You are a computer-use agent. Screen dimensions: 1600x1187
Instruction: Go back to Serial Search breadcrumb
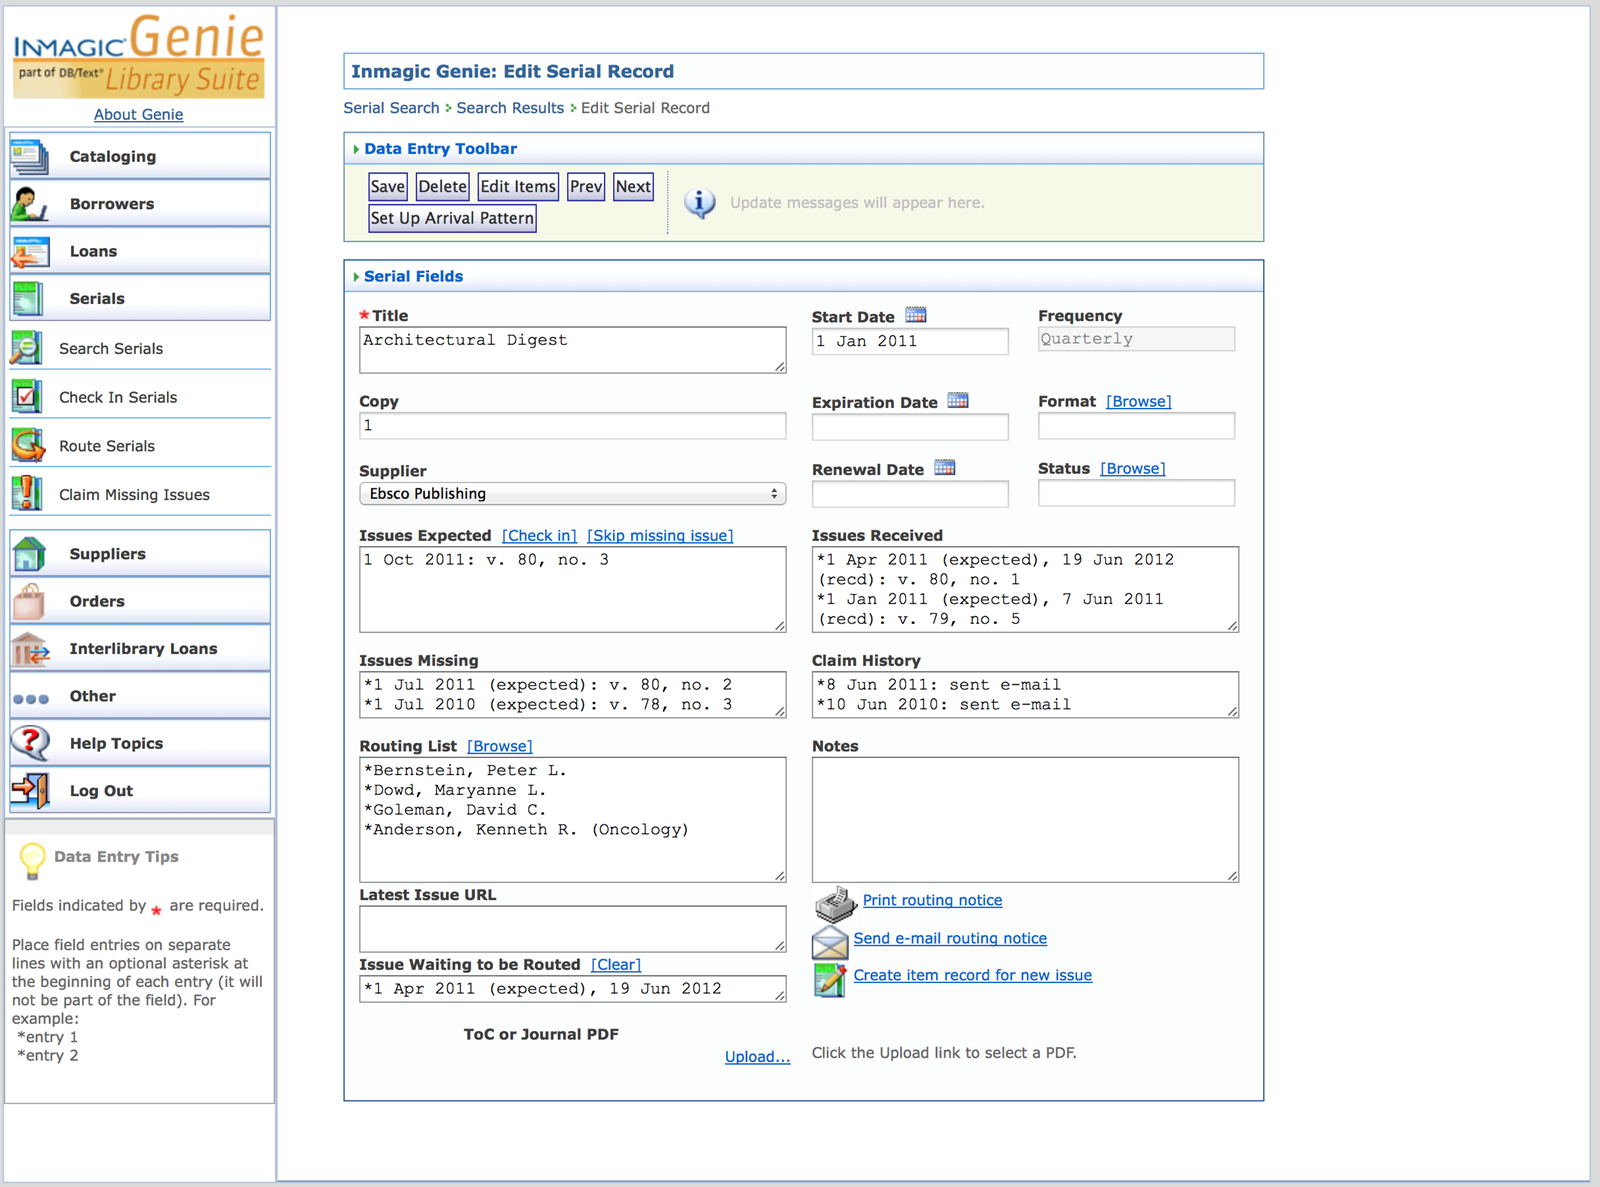[x=391, y=108]
